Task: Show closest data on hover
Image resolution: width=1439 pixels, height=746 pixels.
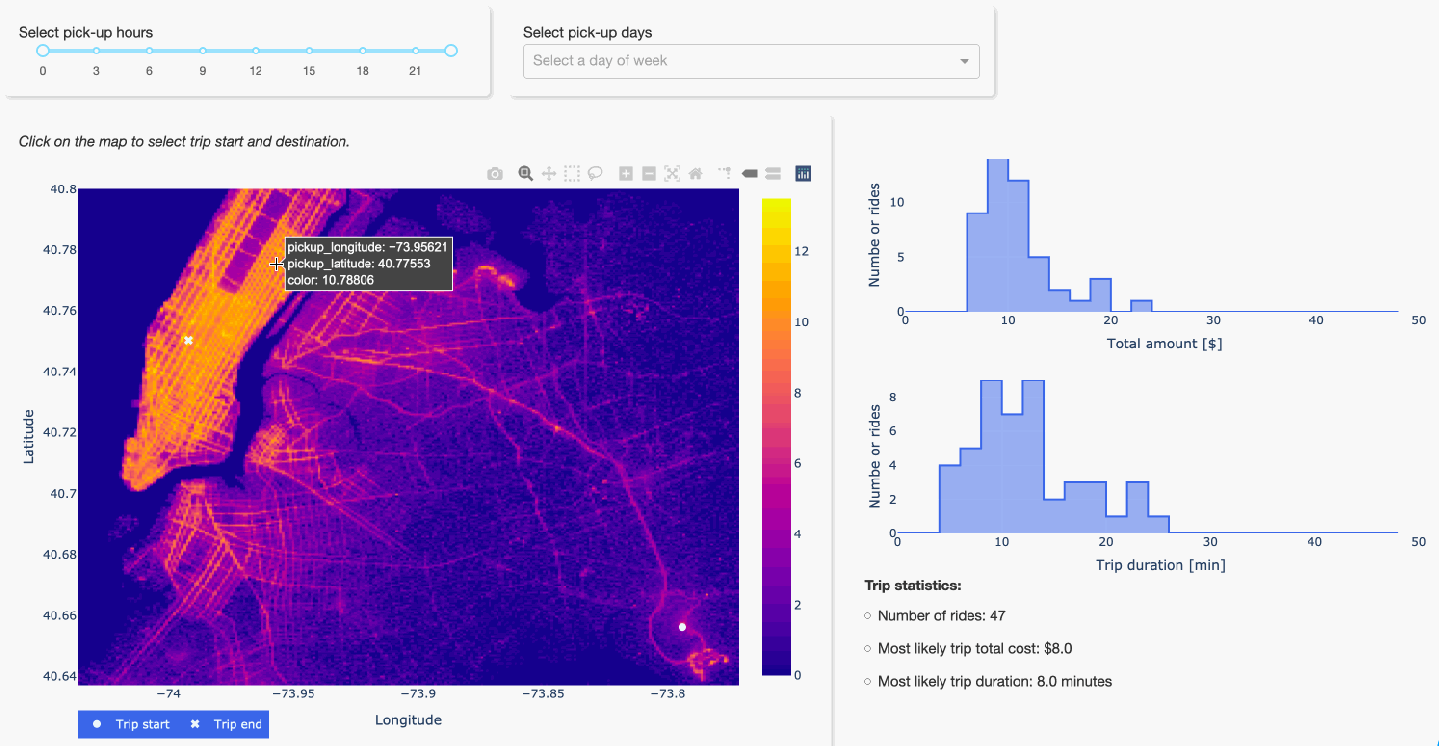Action: click(750, 174)
